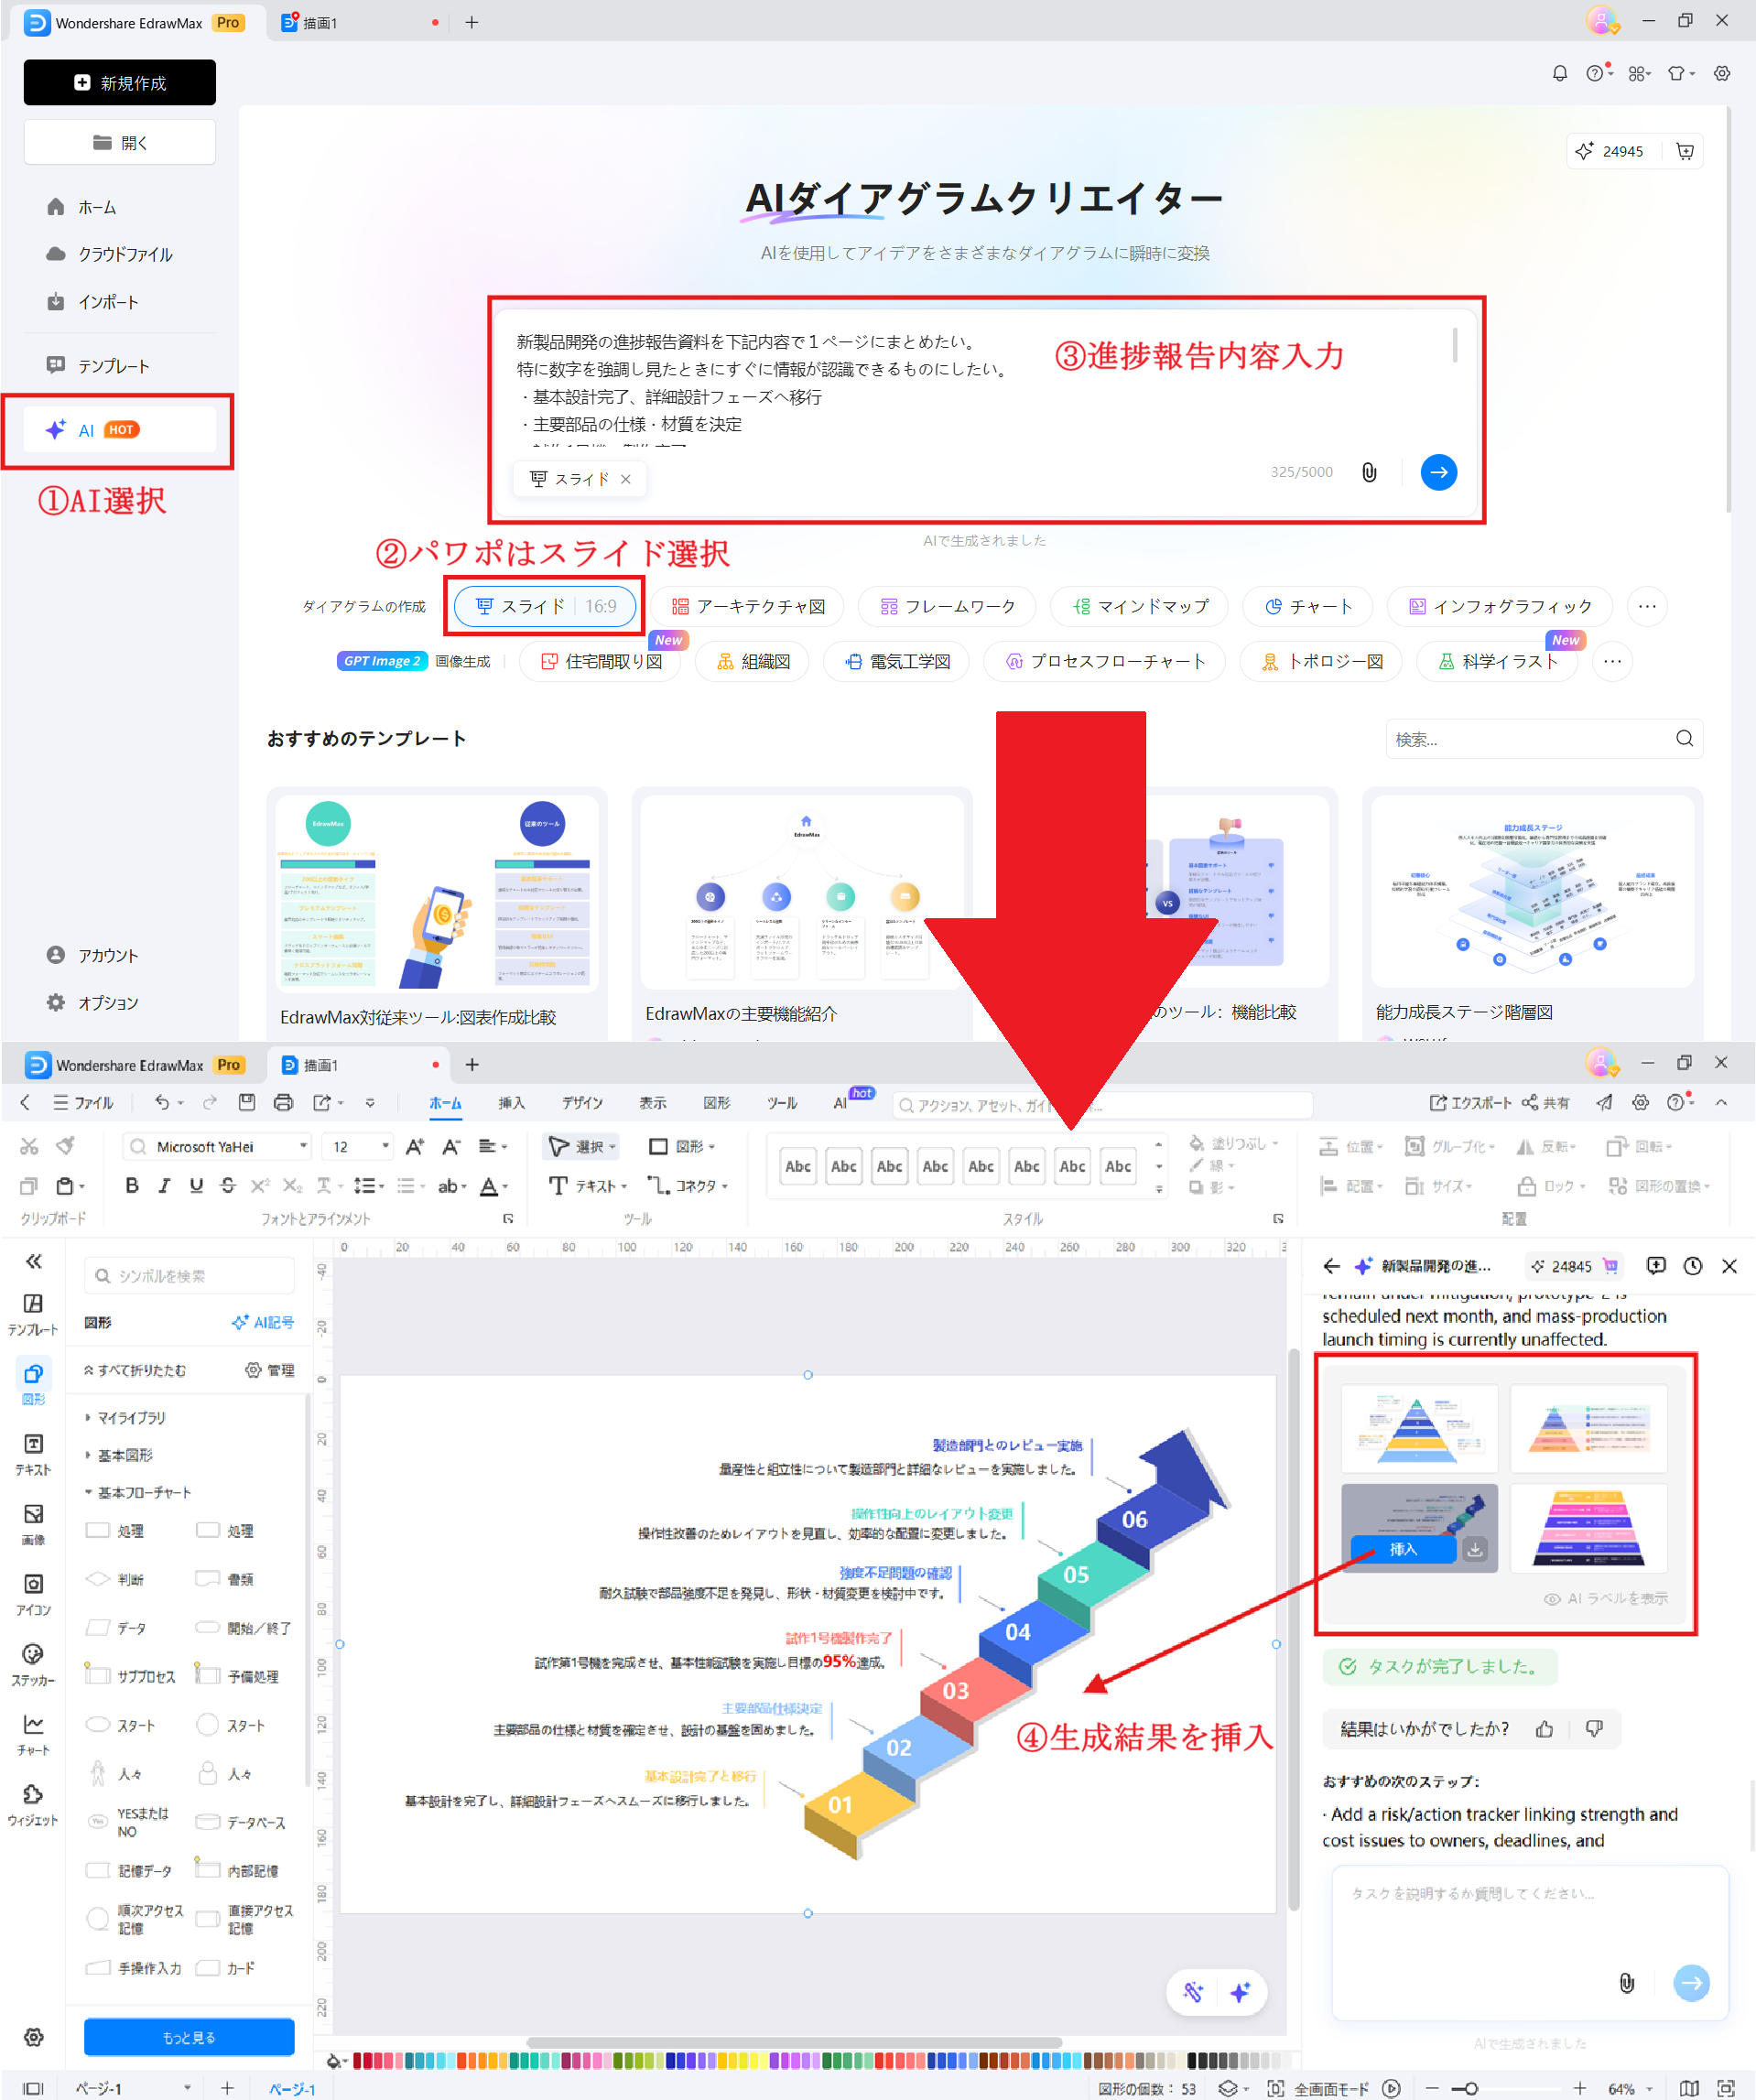
Task: Activate the format painter brush
Action: pos(66,1146)
